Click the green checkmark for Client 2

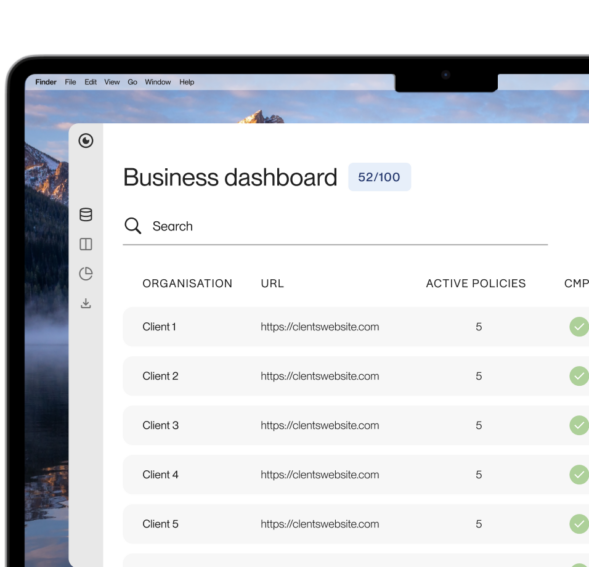click(x=579, y=376)
